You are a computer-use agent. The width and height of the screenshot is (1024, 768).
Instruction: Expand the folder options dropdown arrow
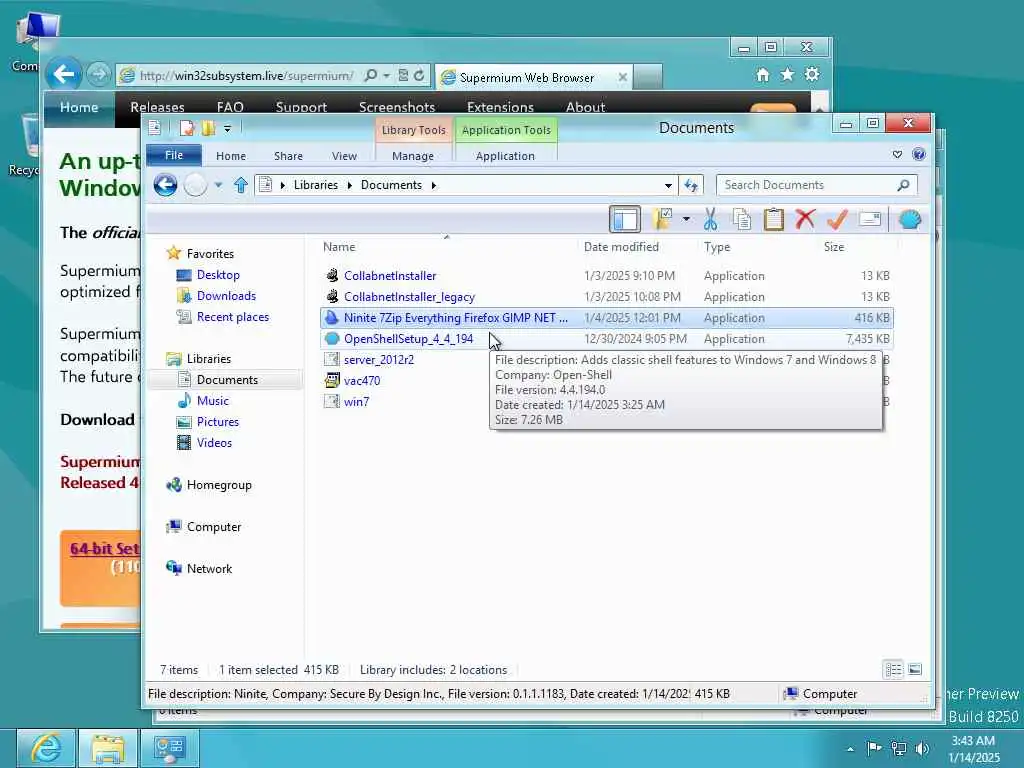click(x=686, y=219)
